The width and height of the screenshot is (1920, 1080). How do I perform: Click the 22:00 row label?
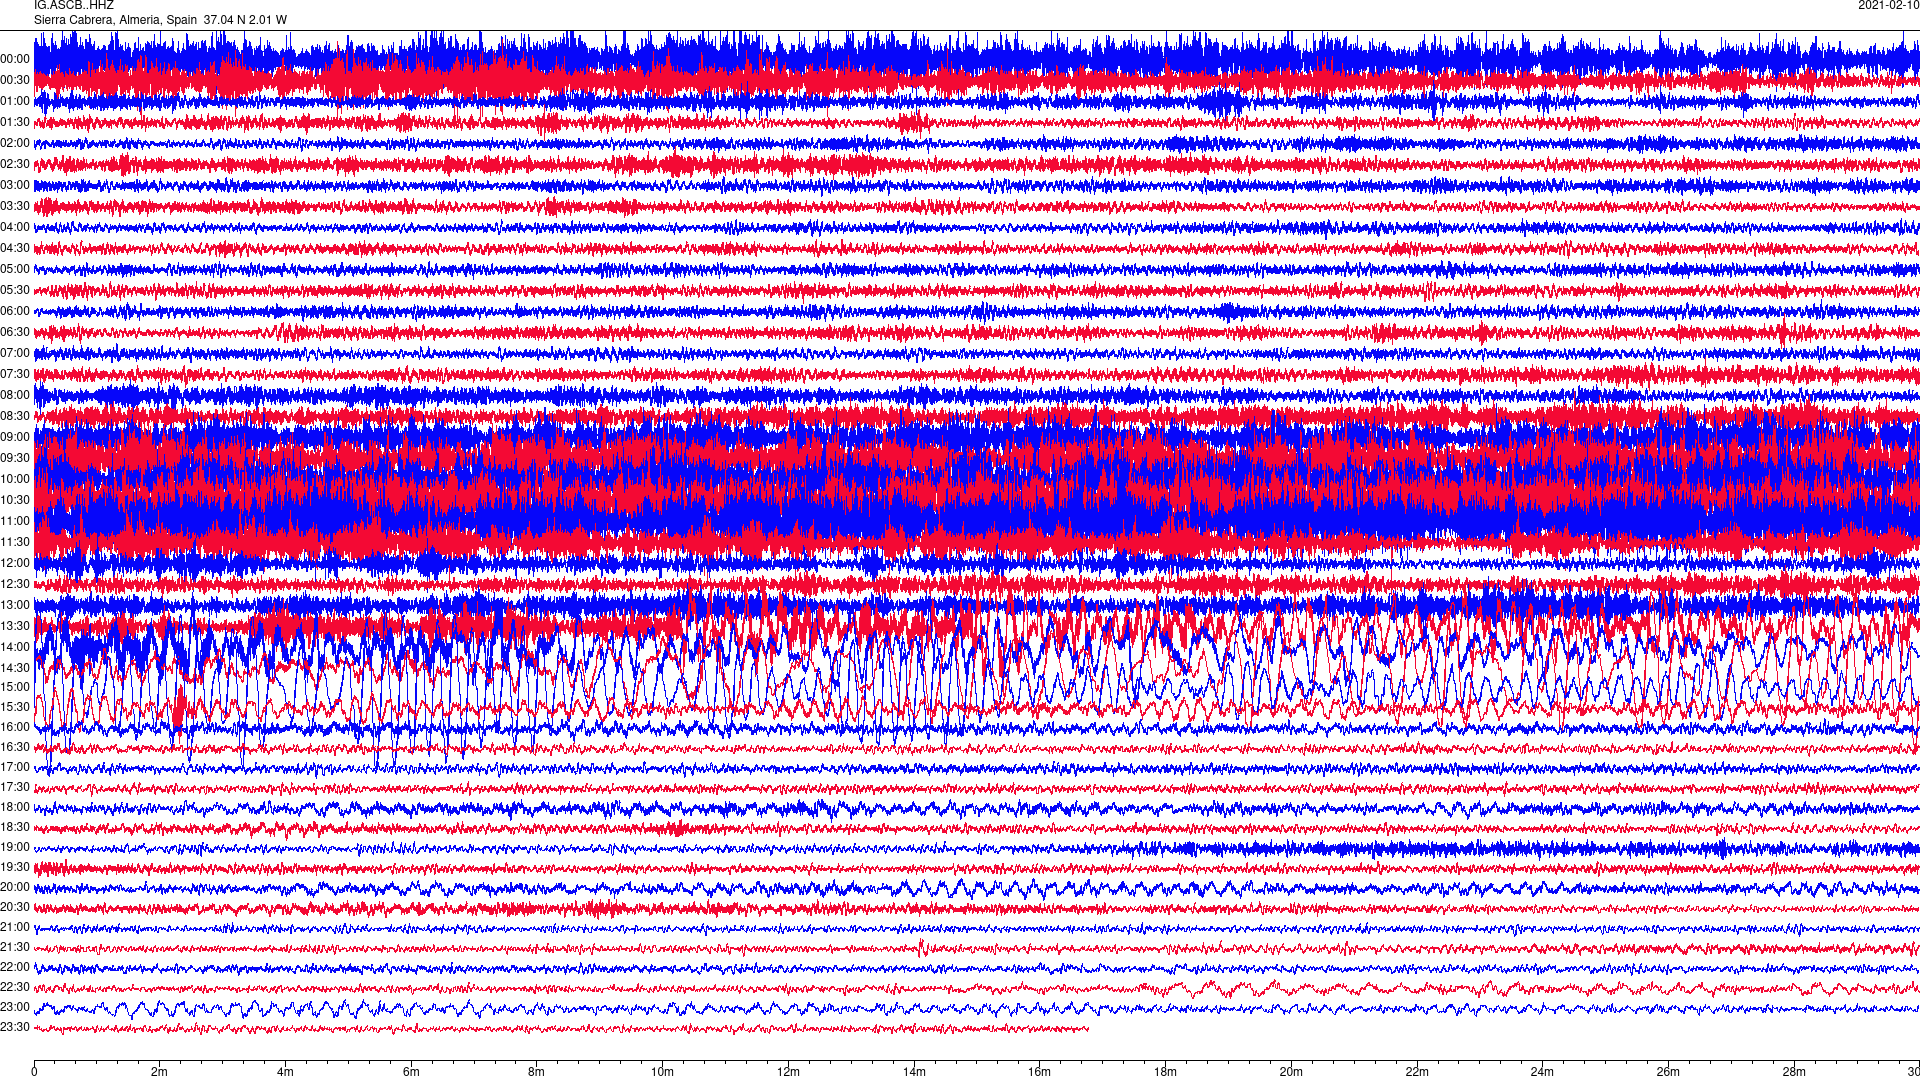point(15,967)
